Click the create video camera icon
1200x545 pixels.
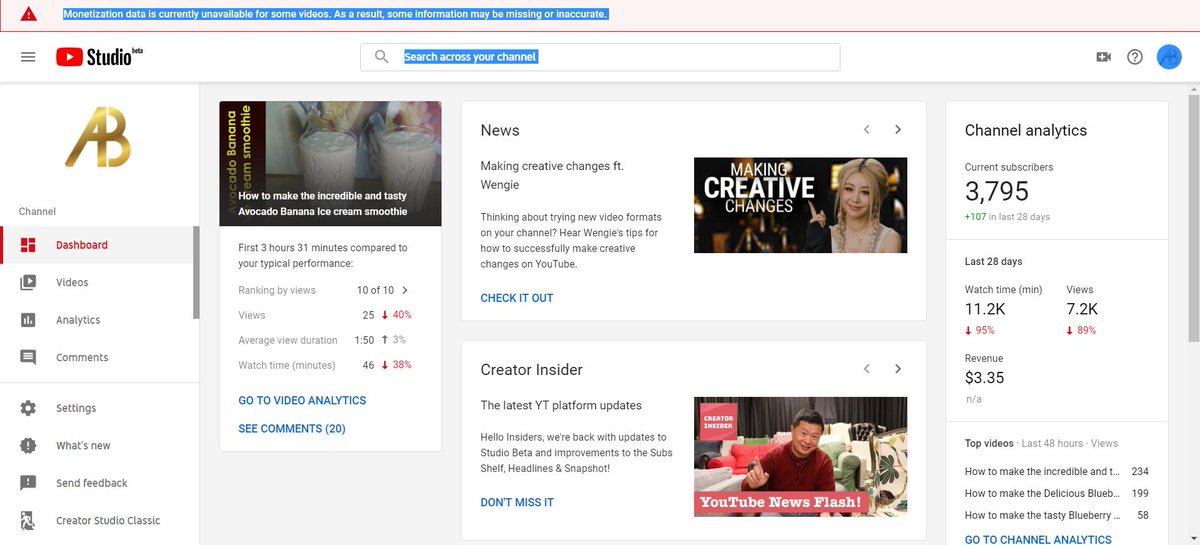pos(1104,57)
